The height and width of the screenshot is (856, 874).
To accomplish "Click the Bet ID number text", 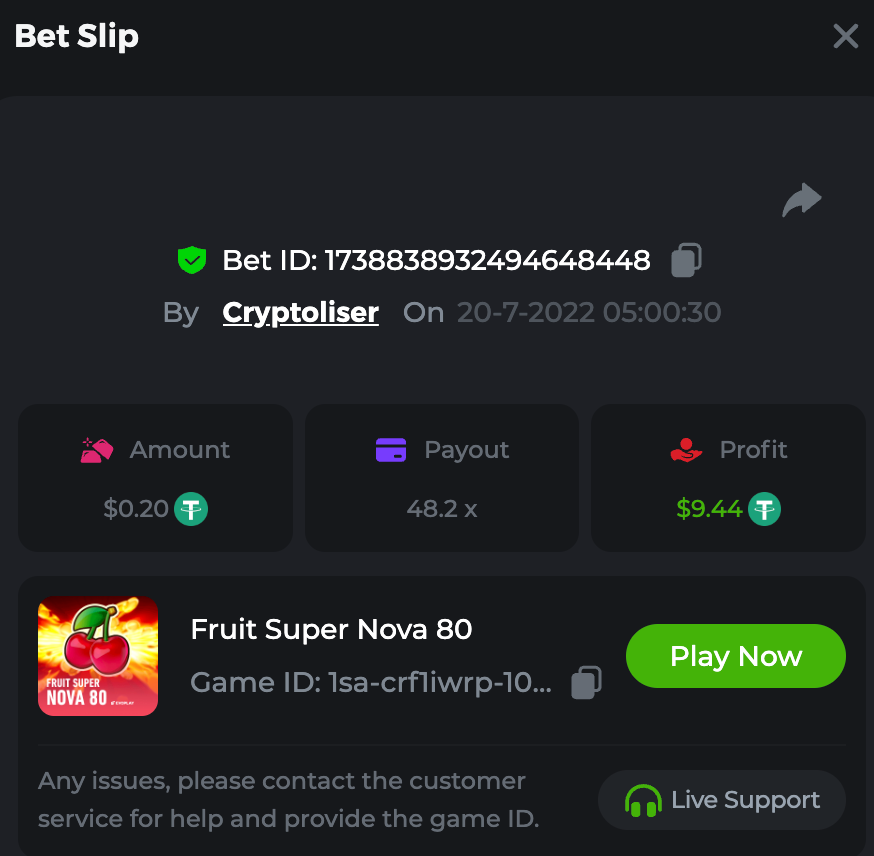I will (x=487, y=261).
